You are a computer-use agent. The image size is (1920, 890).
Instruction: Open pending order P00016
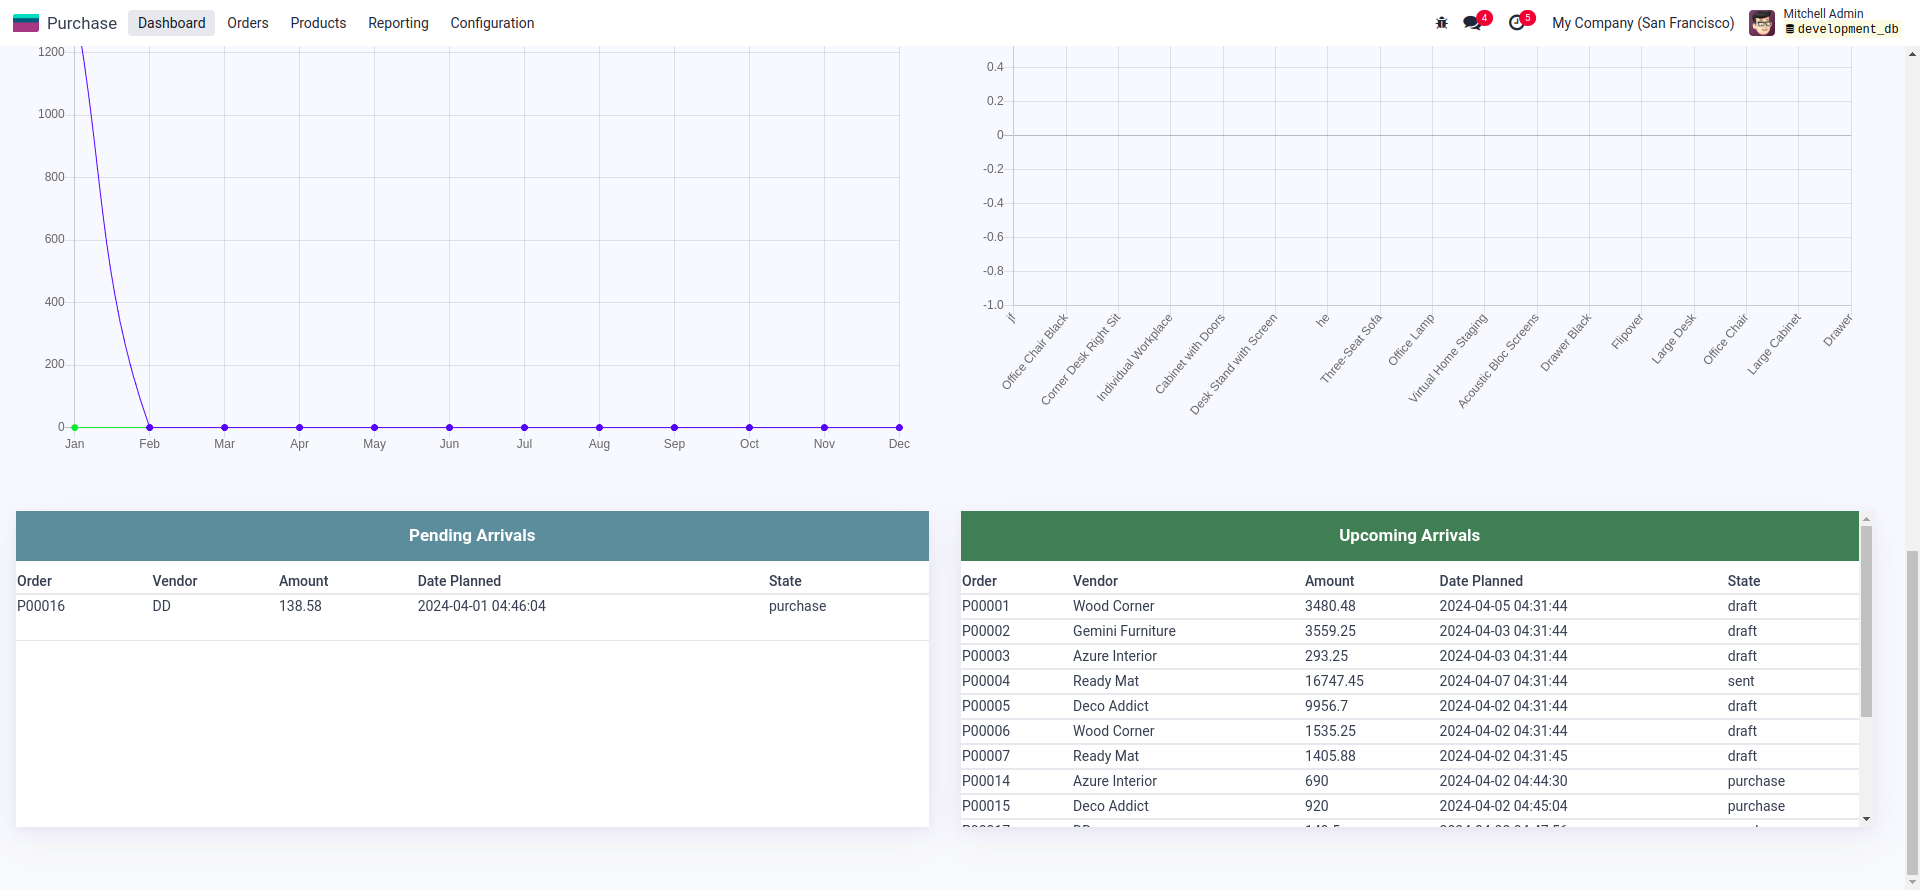tap(41, 606)
